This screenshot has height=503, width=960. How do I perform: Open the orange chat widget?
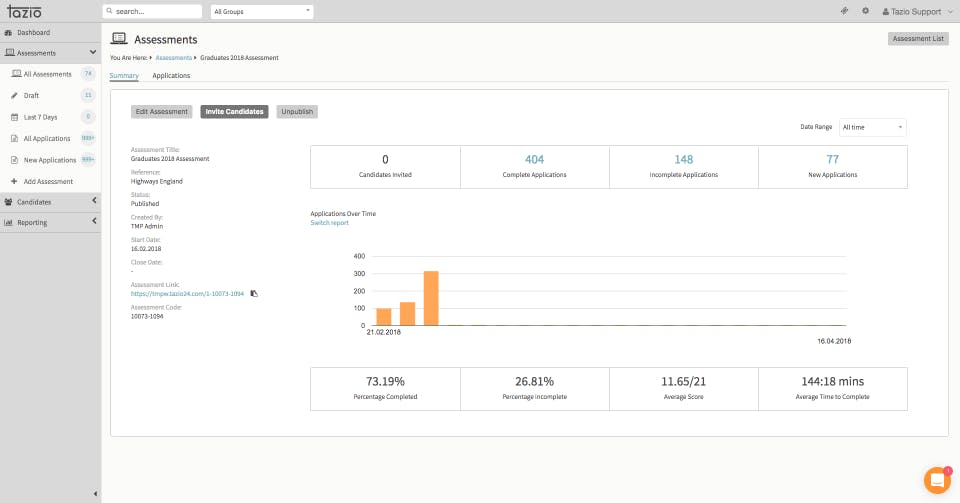point(937,480)
